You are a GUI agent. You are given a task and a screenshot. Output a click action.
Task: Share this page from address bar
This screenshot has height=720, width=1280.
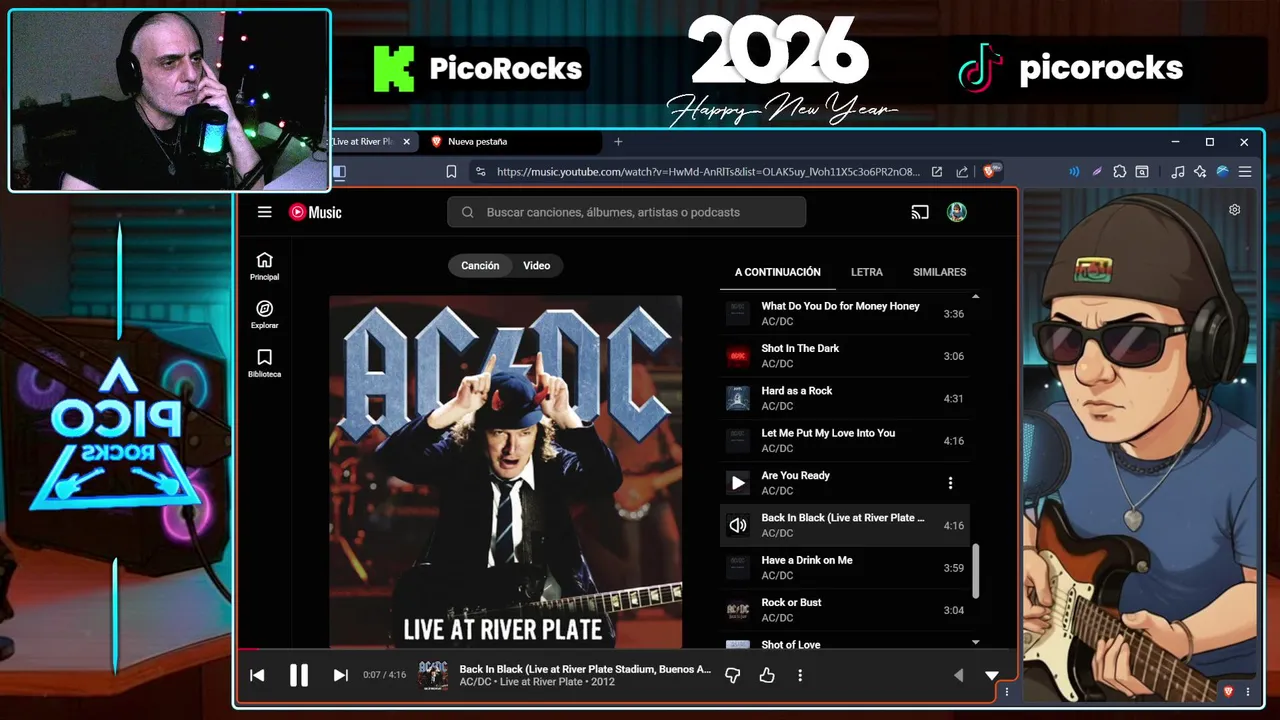(962, 172)
